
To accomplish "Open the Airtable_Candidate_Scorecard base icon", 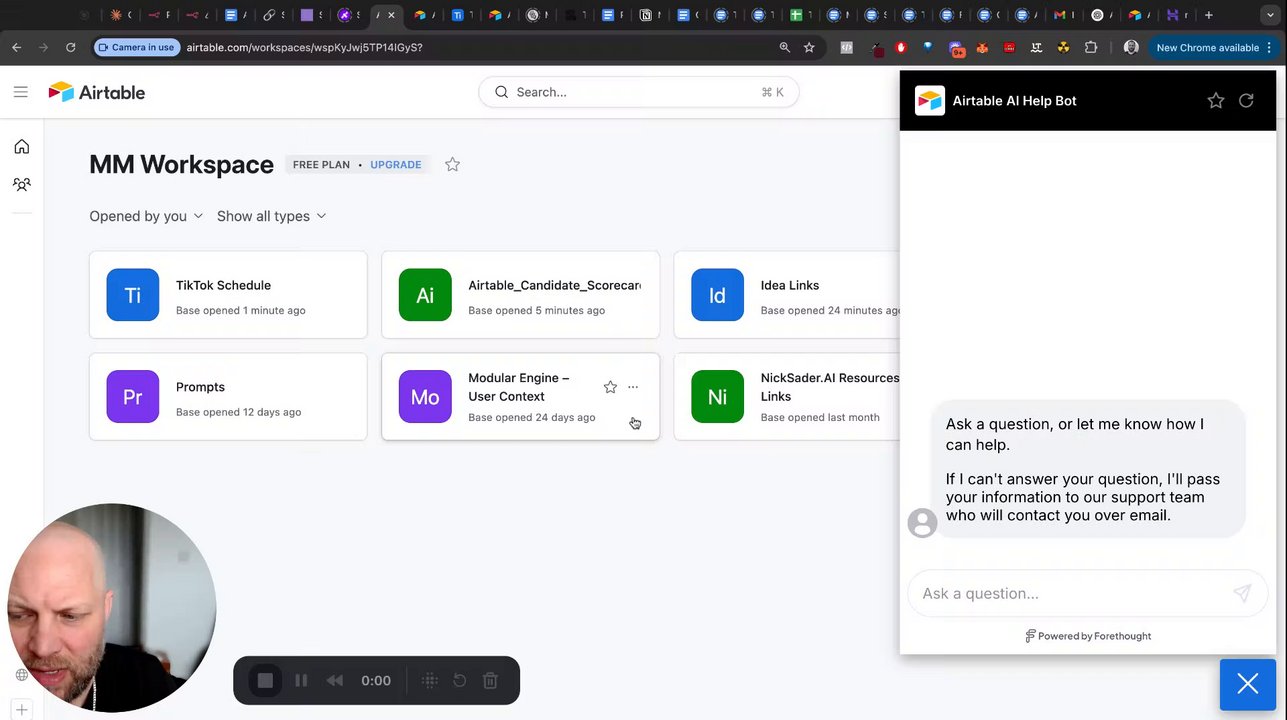I will tap(425, 295).
